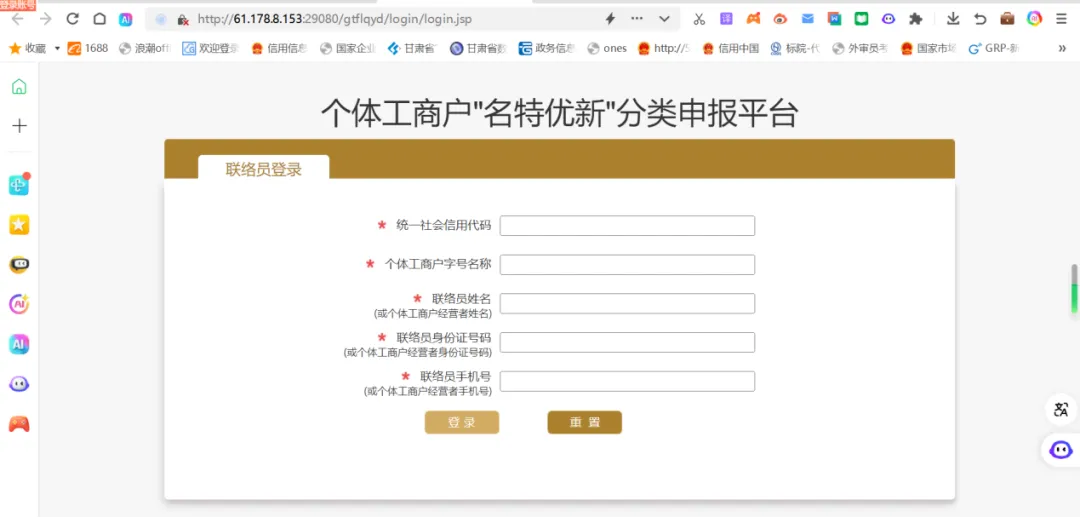
Task: Open the hamburger main menu
Action: coord(1061,19)
